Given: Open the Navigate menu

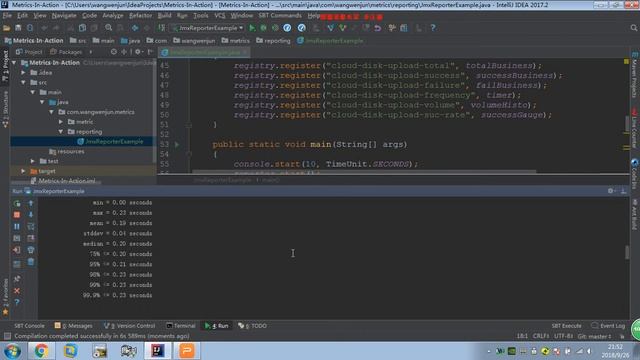Looking at the screenshot, I should pos(64,16).
